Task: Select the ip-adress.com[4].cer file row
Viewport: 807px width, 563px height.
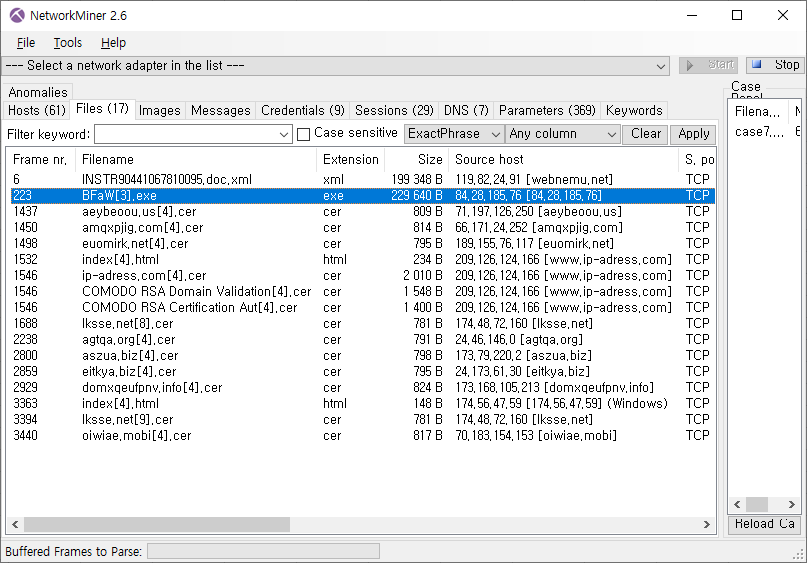Action: pos(363,275)
